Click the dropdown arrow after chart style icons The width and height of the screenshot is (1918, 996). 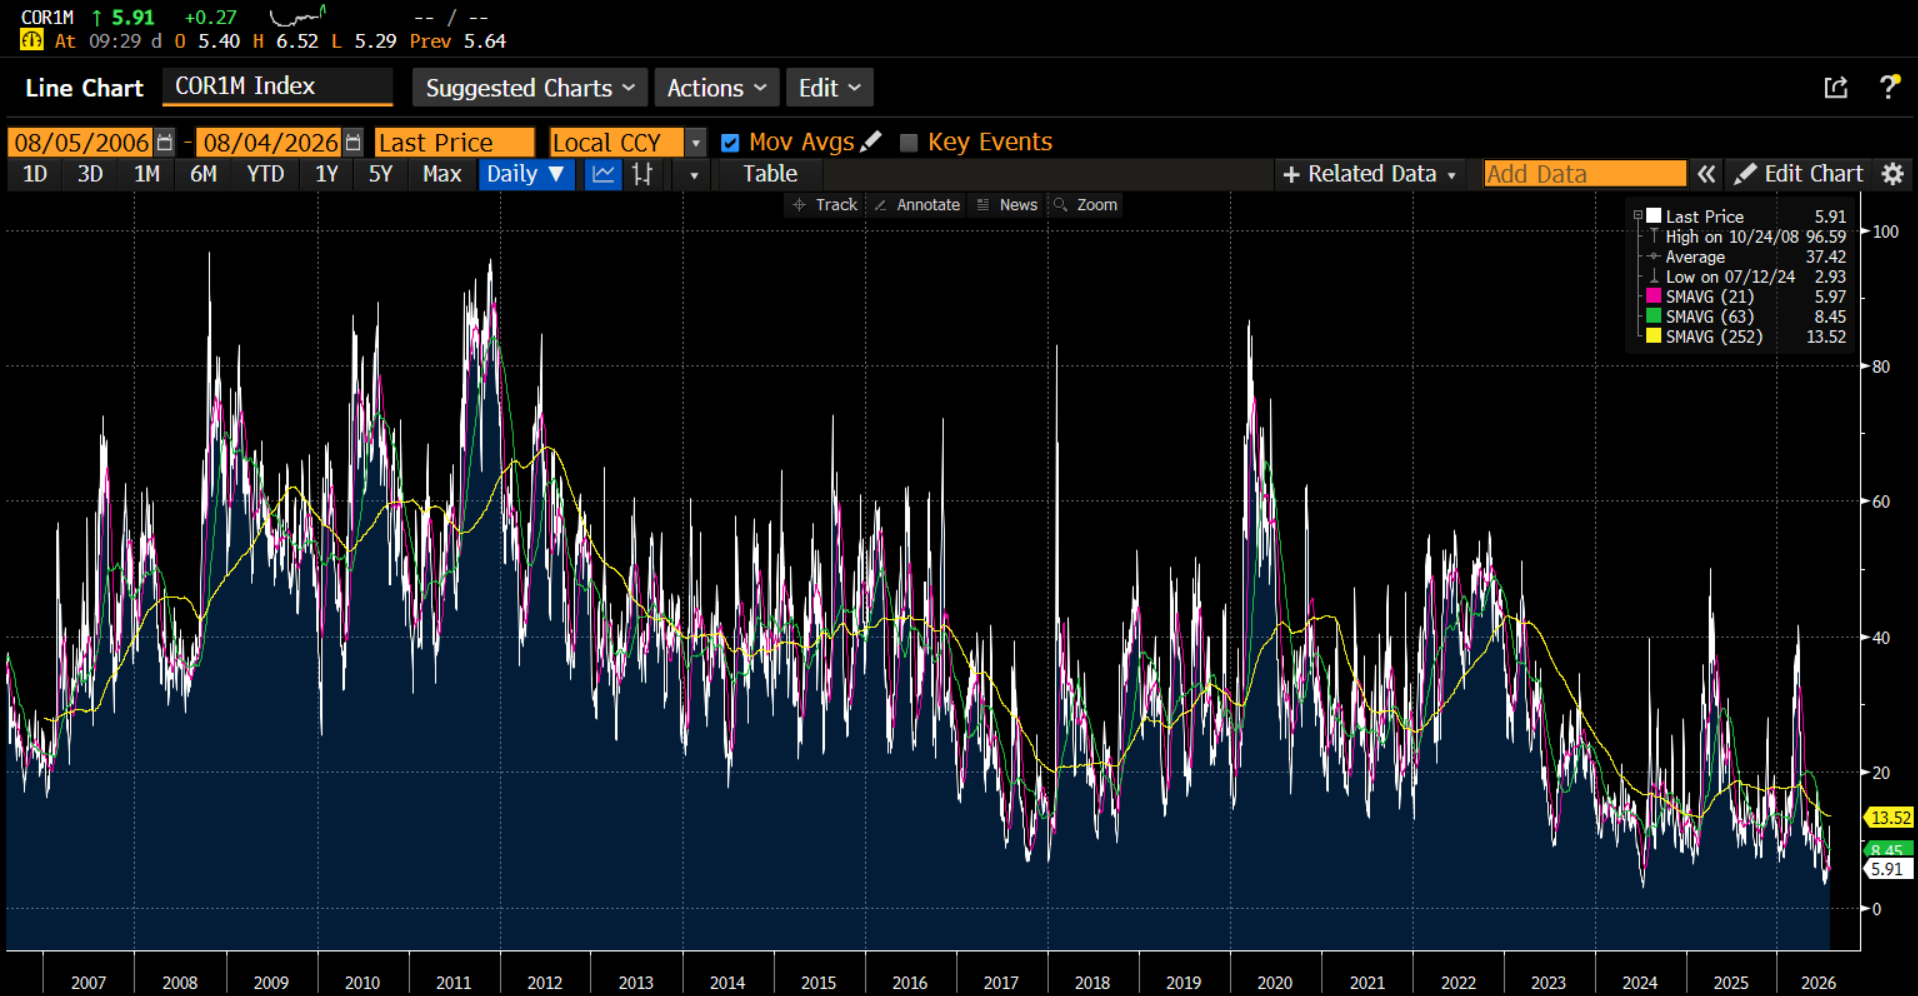pos(694,175)
